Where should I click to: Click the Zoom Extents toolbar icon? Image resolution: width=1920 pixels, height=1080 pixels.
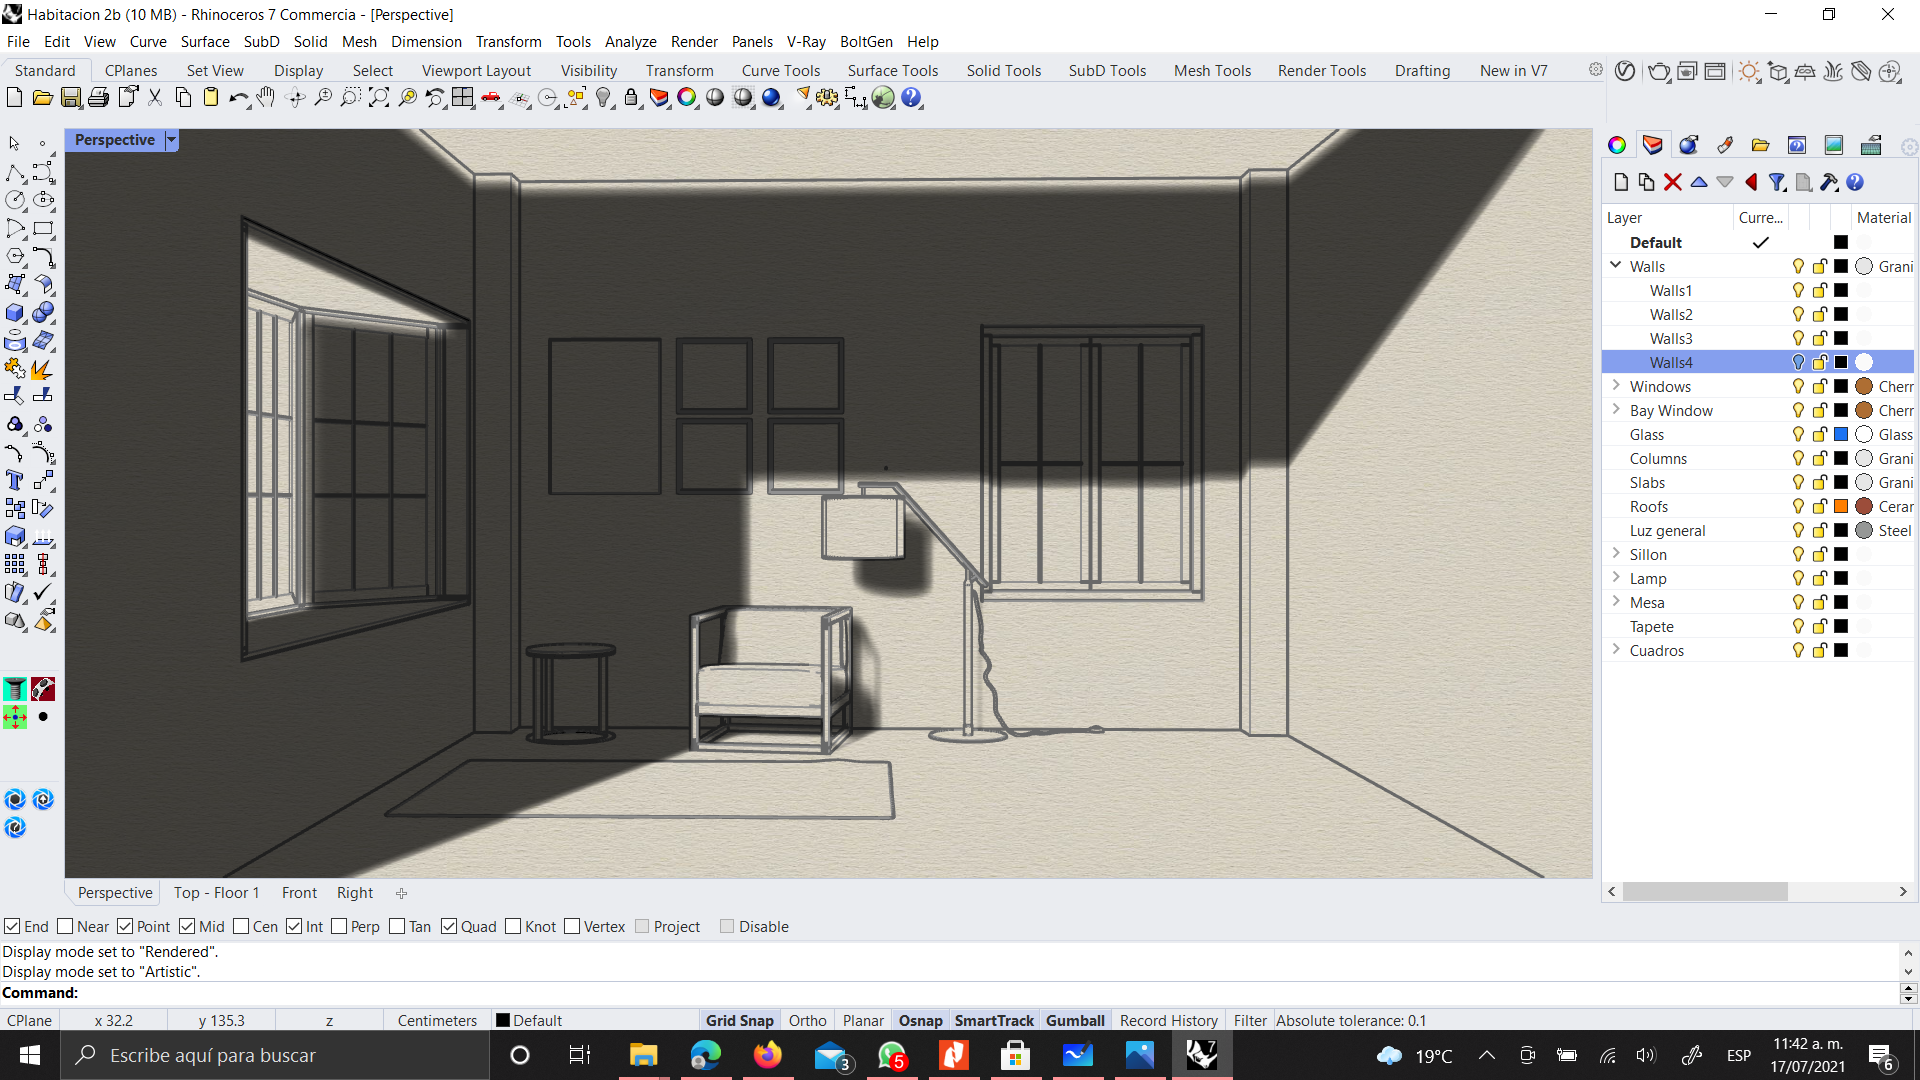(x=379, y=97)
